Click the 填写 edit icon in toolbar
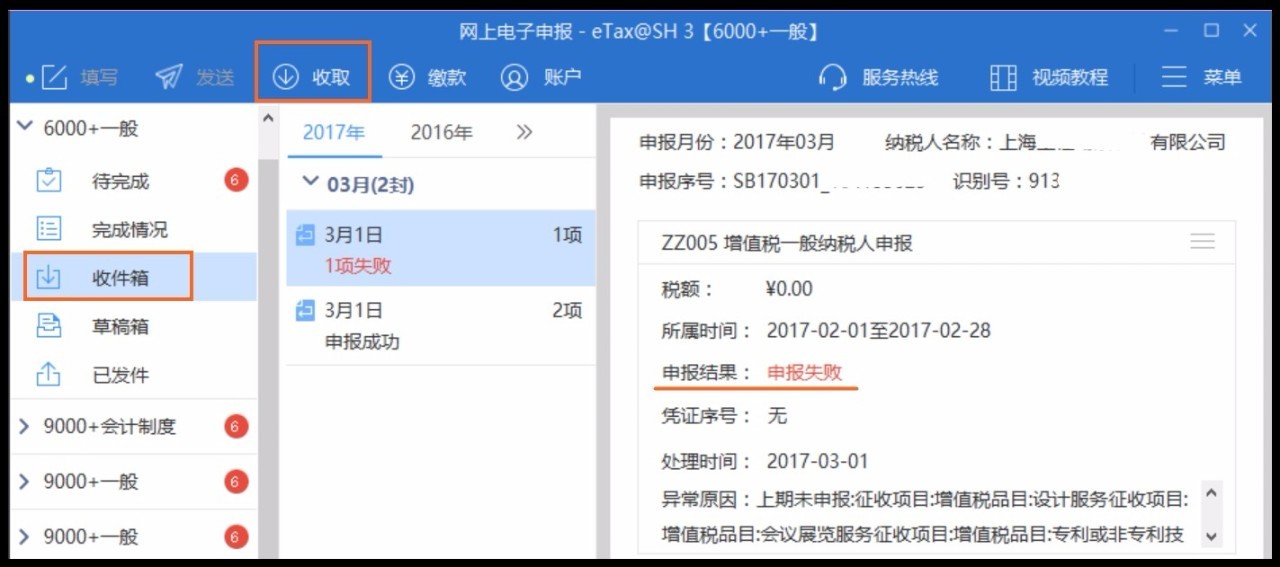The height and width of the screenshot is (567, 1280). coord(54,77)
